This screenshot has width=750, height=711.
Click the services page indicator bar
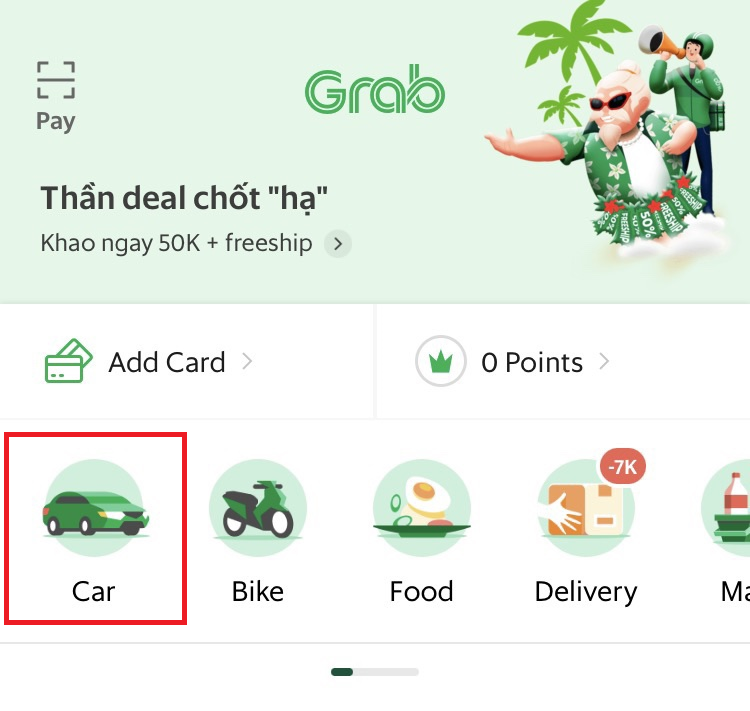[x=375, y=672]
